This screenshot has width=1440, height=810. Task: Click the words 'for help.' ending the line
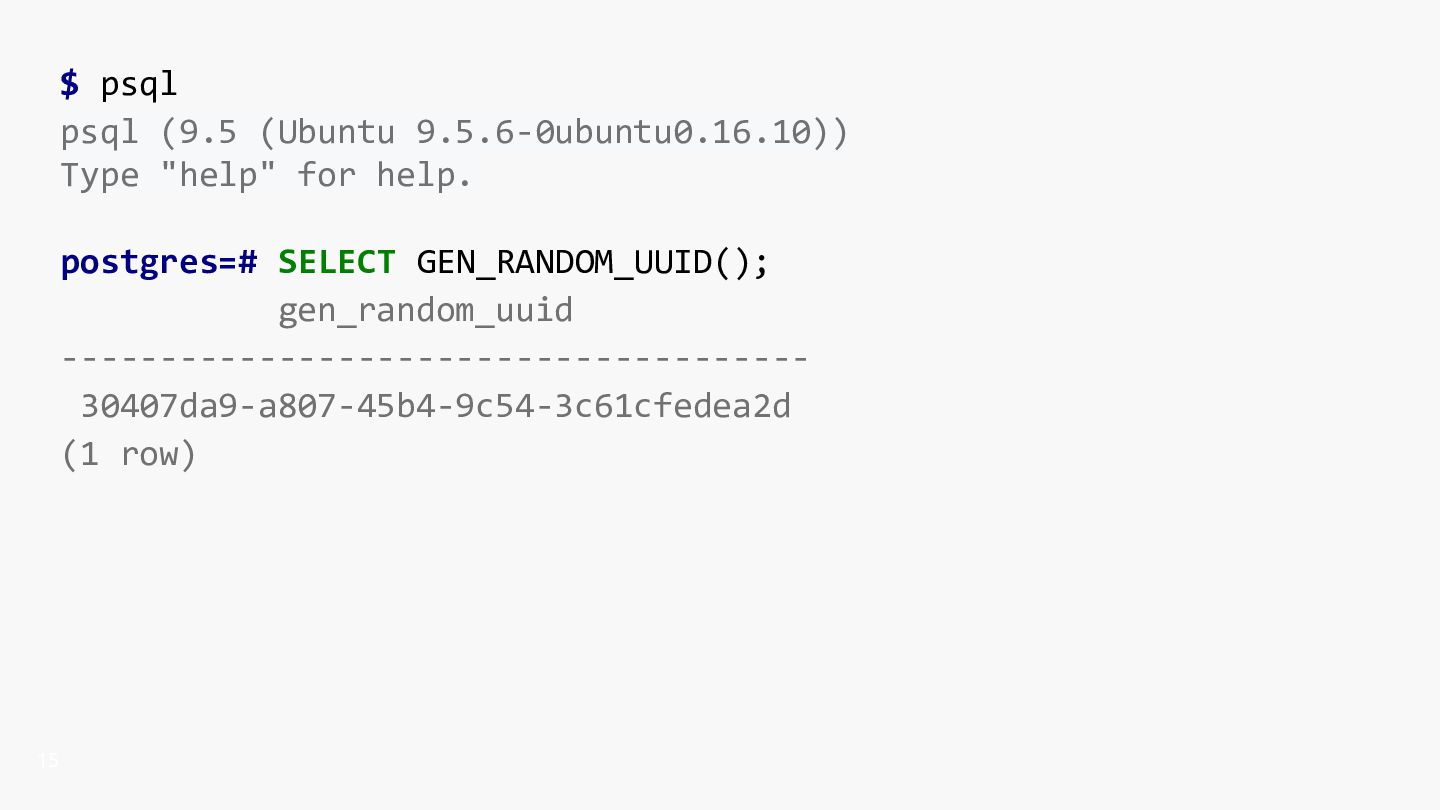point(385,175)
